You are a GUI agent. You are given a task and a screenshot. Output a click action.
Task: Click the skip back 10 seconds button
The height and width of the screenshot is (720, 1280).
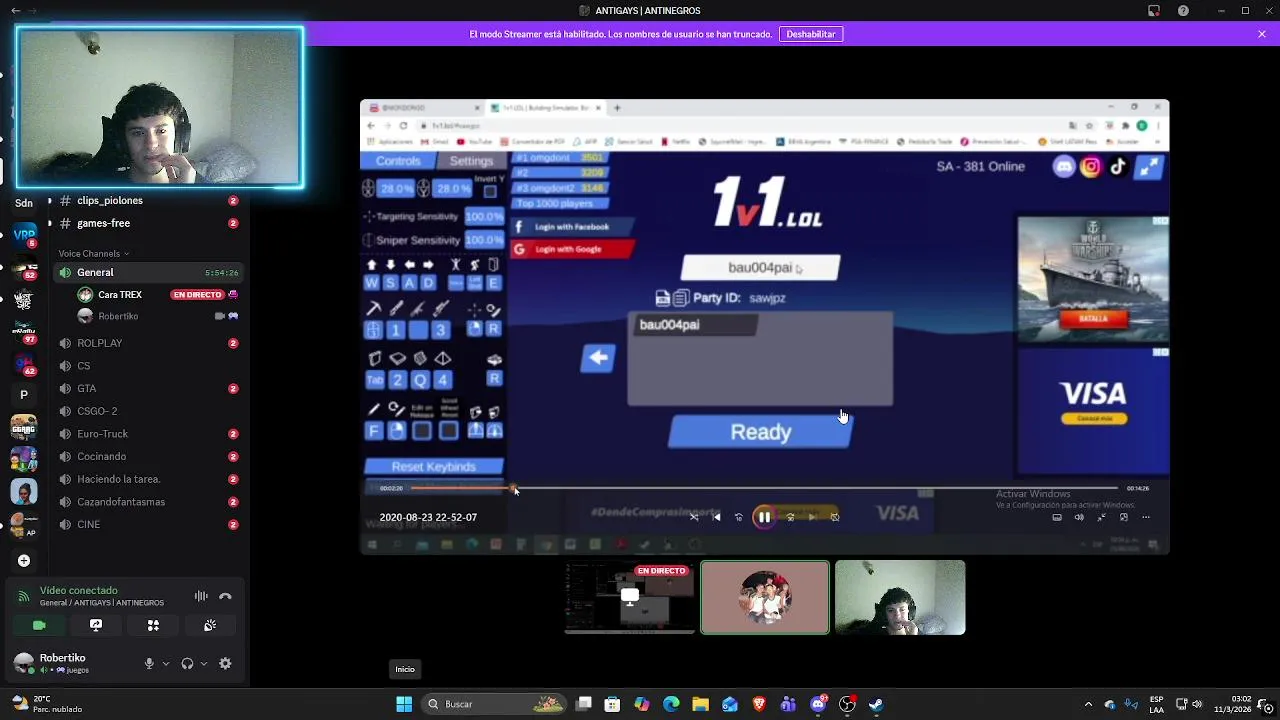pyautogui.click(x=739, y=517)
